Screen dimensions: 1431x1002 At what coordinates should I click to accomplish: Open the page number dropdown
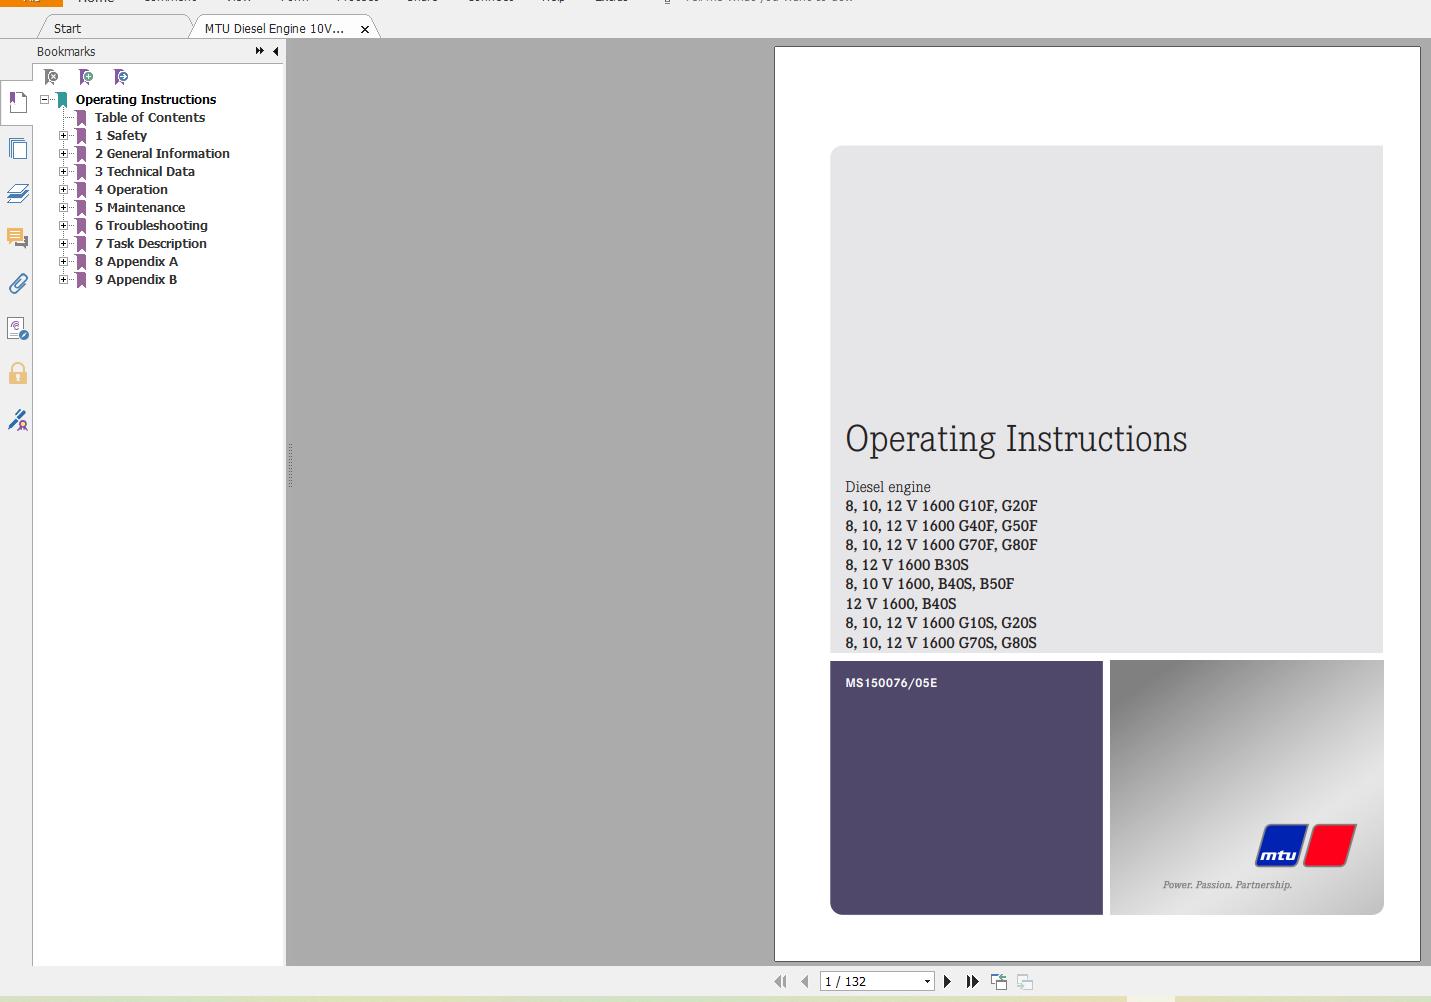point(927,982)
